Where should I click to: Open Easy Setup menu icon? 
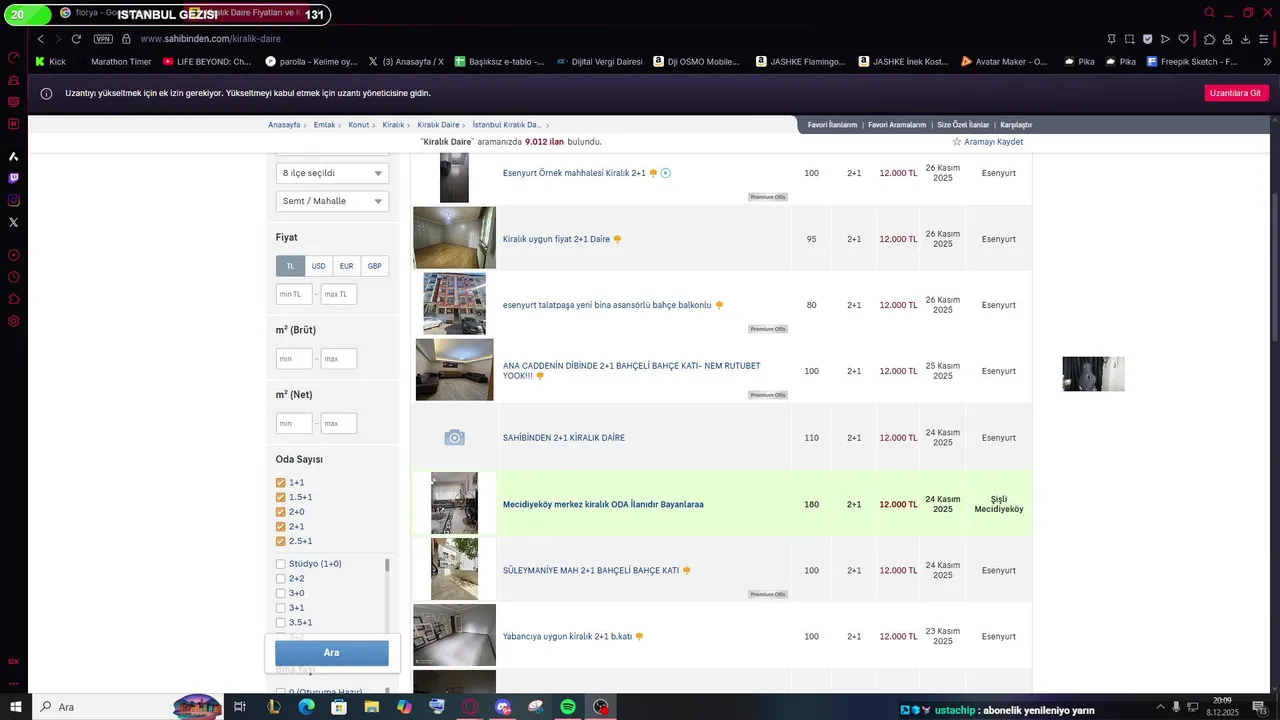coord(1264,39)
